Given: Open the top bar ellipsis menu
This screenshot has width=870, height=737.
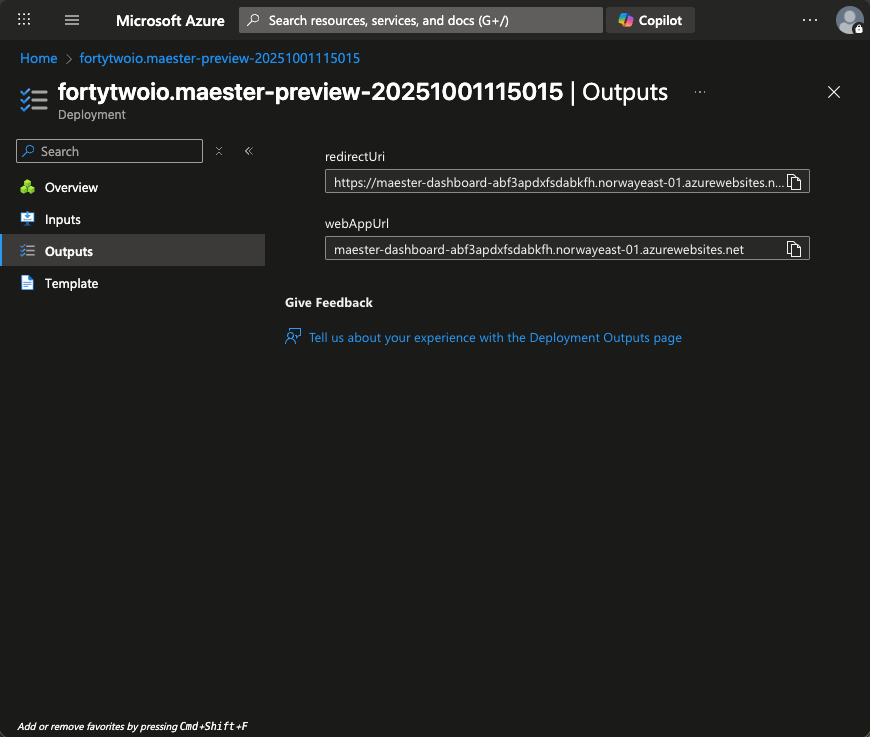Looking at the screenshot, I should tap(810, 20).
